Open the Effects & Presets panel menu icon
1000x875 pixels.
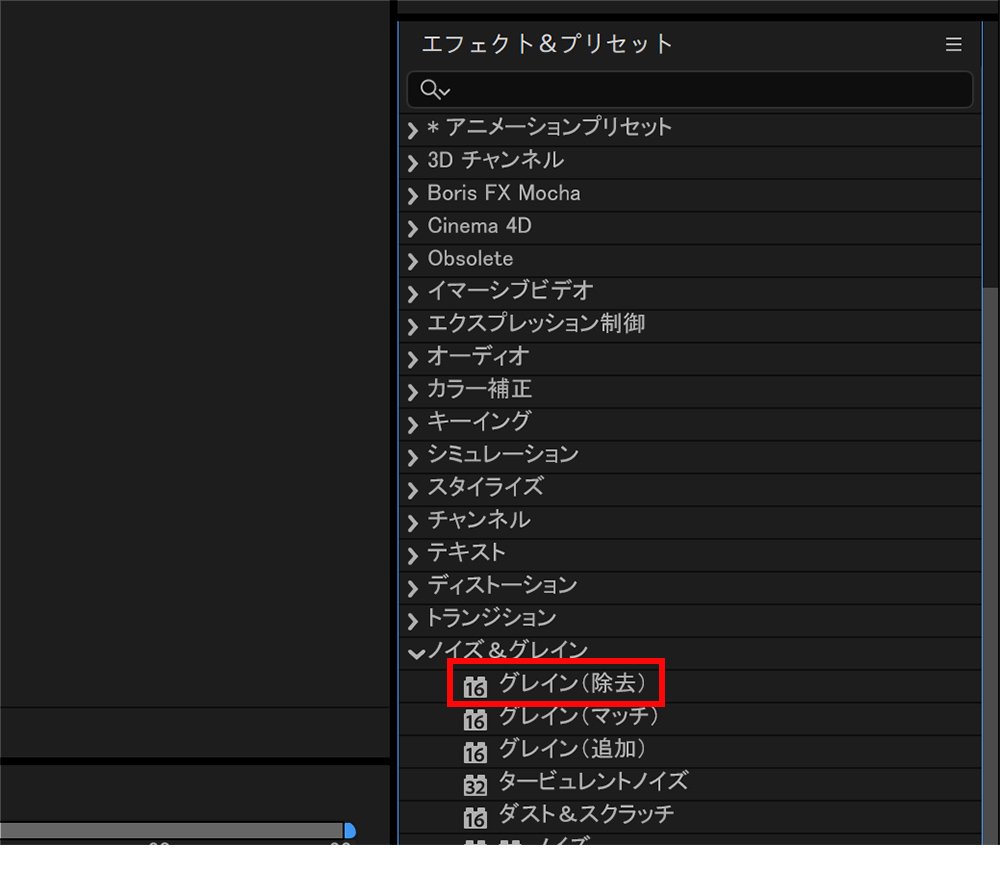953,45
